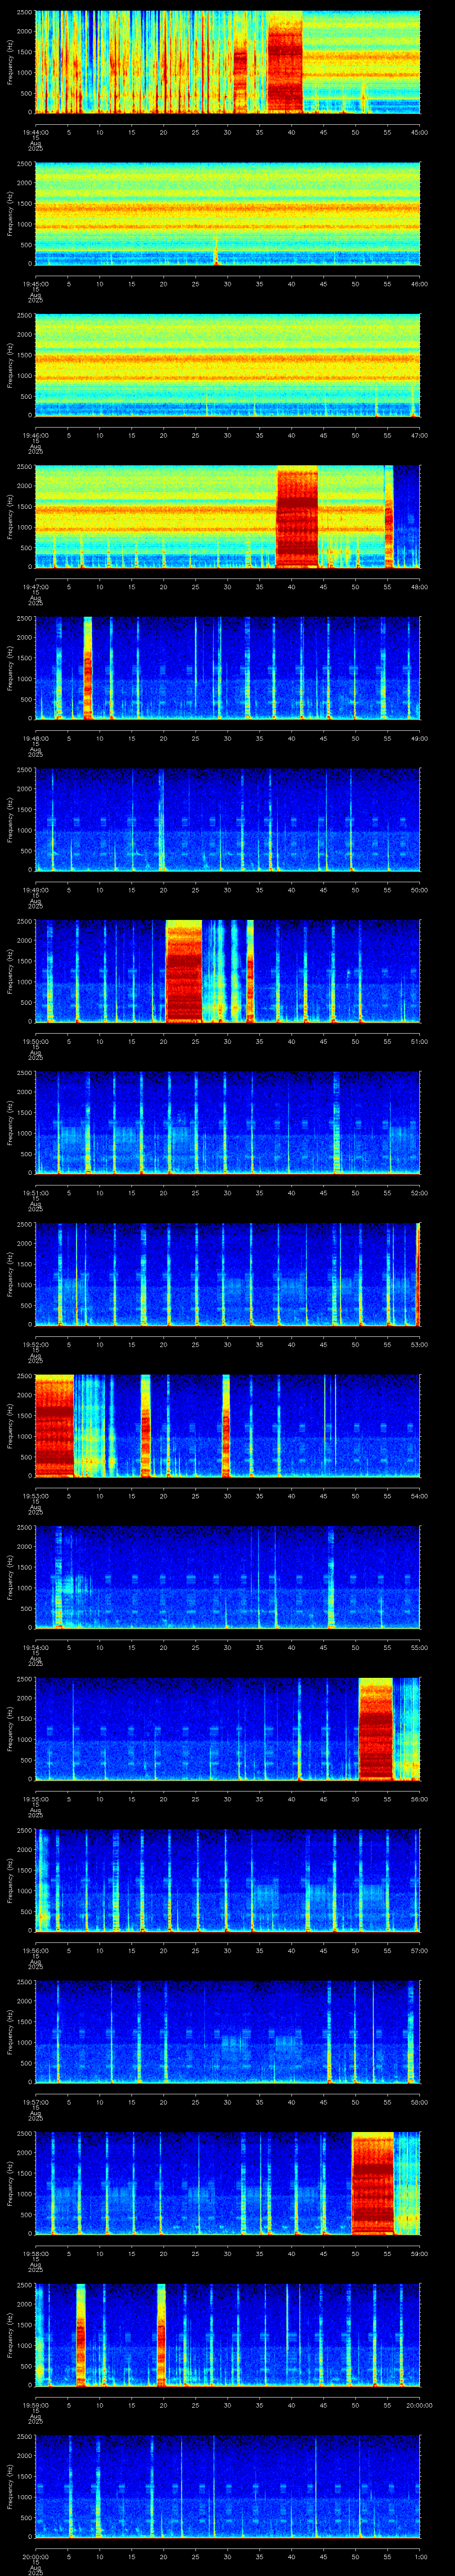This screenshot has height=2576, width=455.
Task: Select the narrow red burst in the 19:48 spectrogram
Action: pos(88,668)
